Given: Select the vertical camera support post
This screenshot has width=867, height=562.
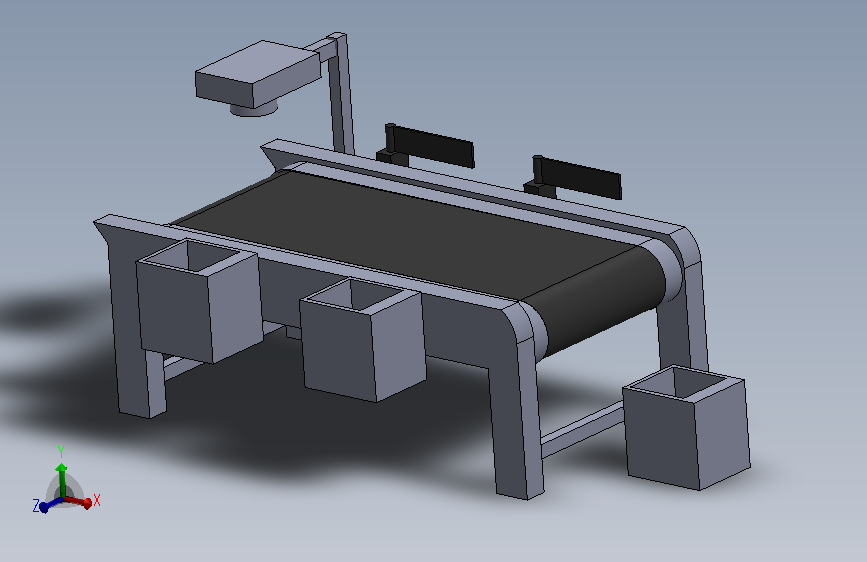Looking at the screenshot, I should (x=341, y=94).
